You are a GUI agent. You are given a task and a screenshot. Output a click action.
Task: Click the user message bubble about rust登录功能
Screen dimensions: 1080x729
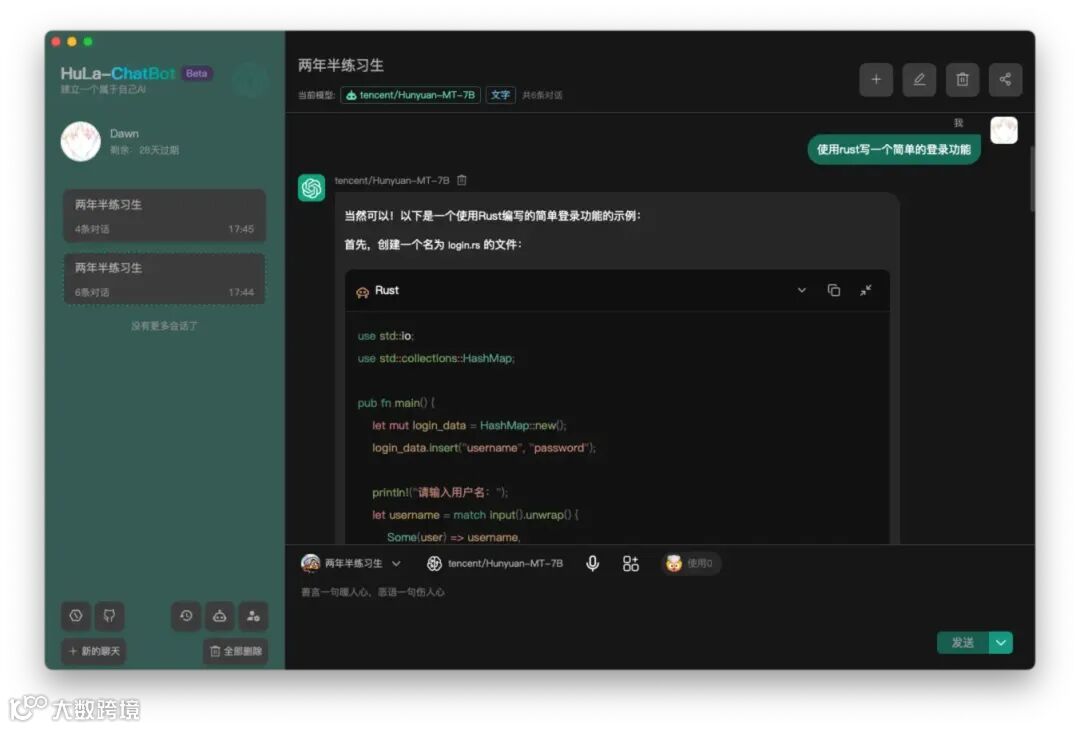click(x=893, y=150)
